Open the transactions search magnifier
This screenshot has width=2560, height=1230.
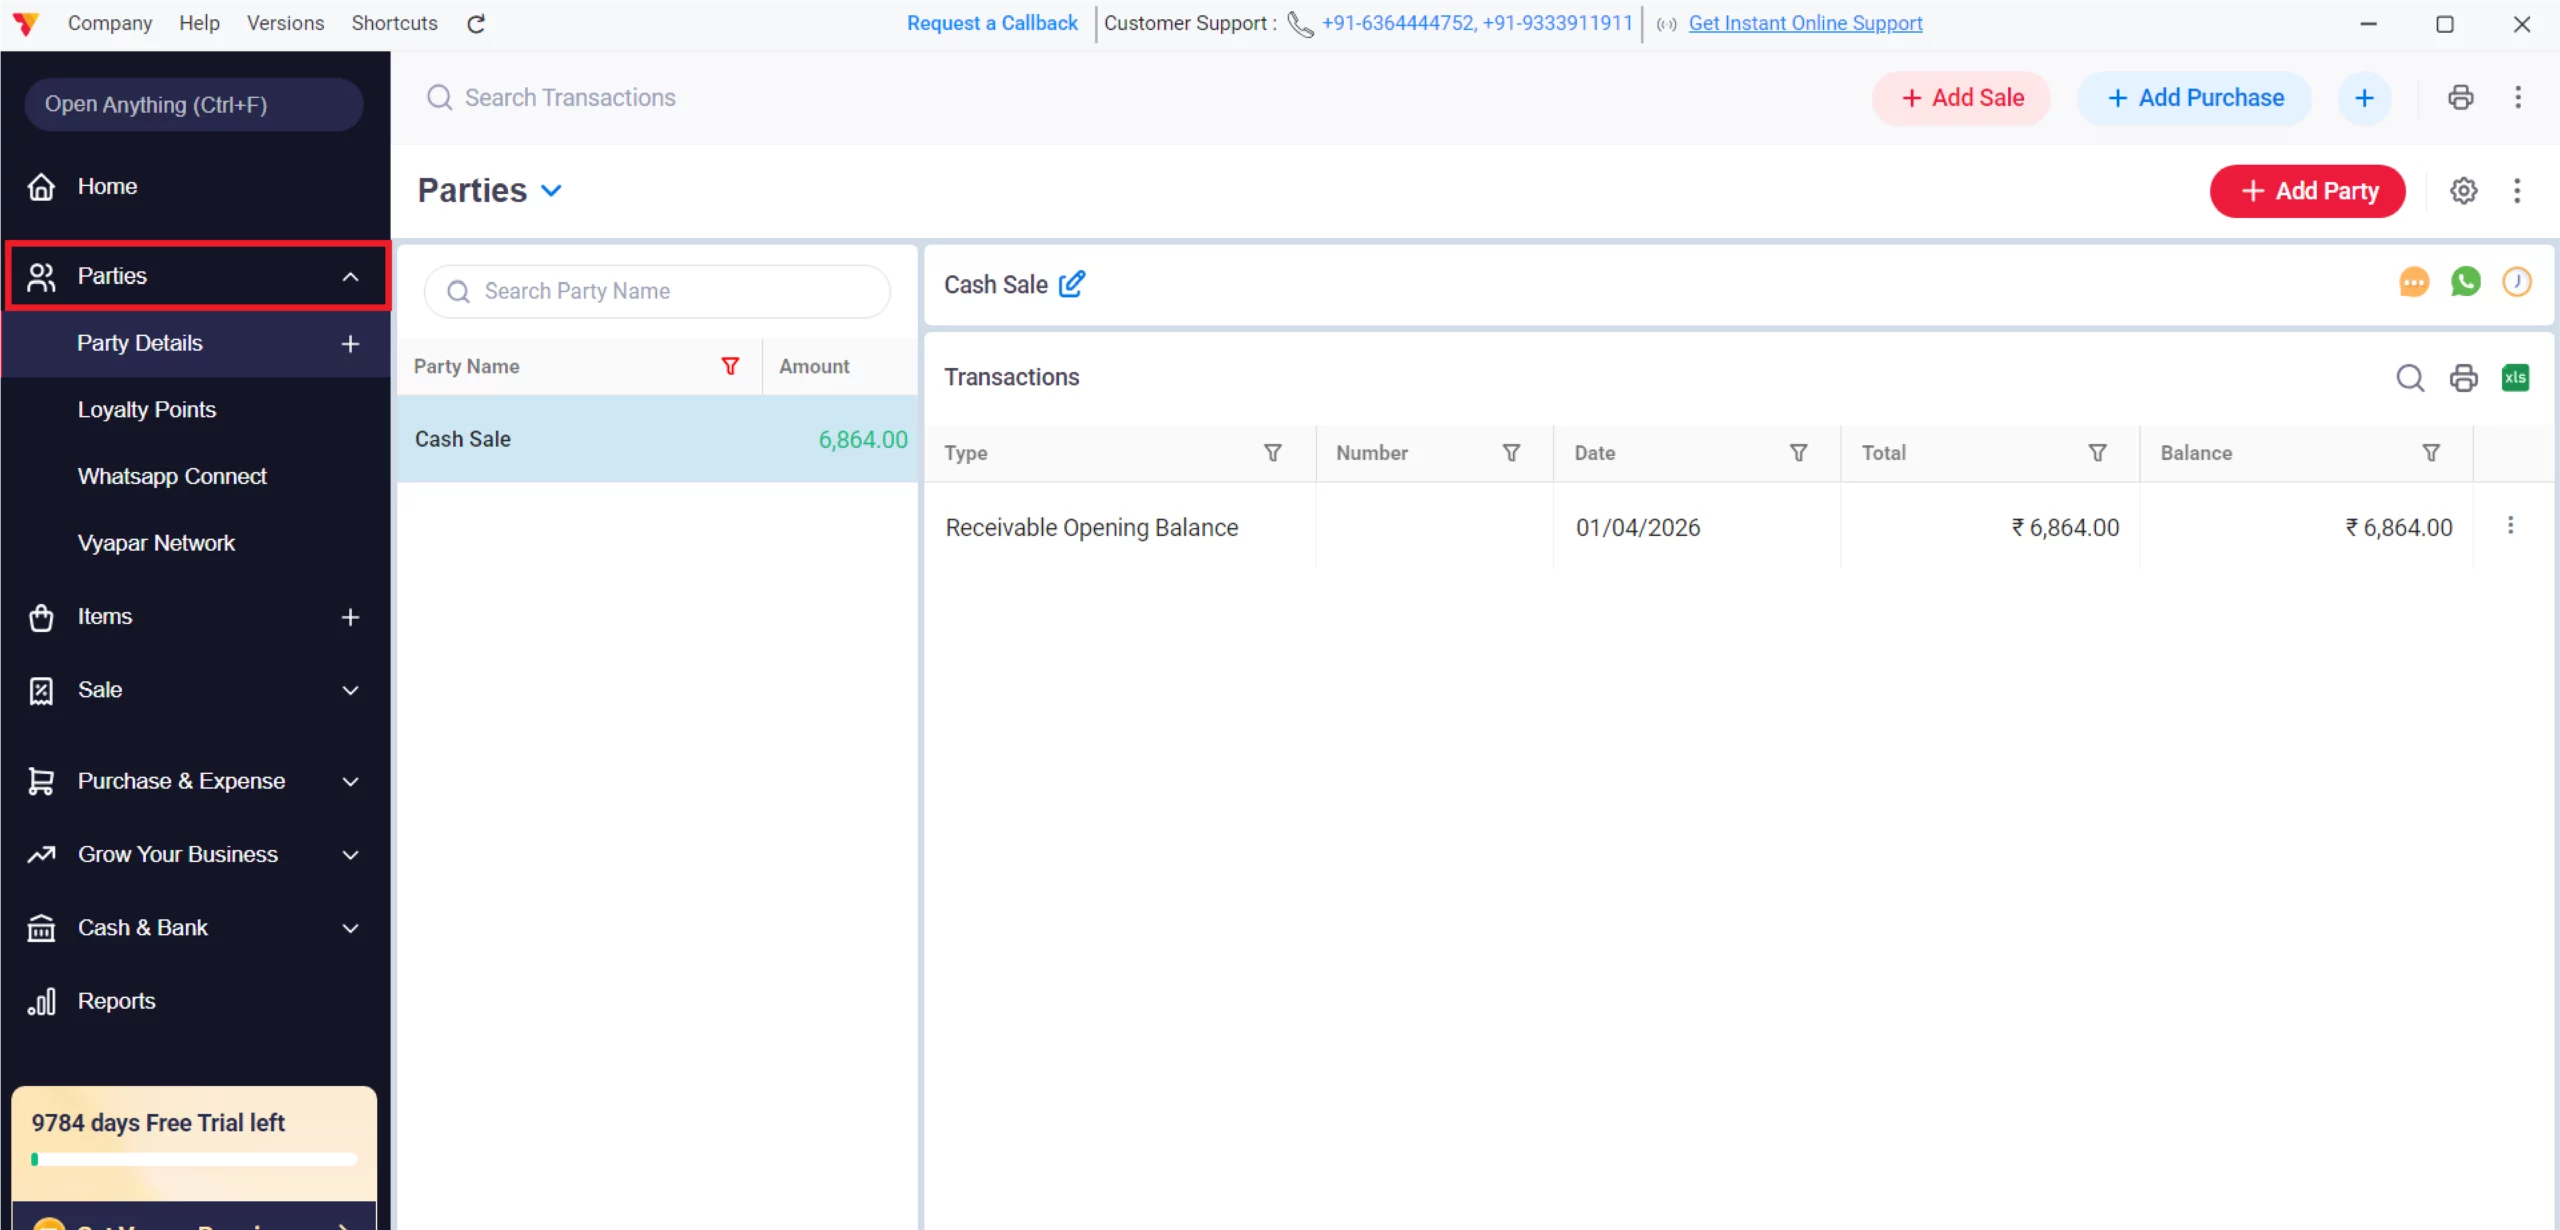2411,378
